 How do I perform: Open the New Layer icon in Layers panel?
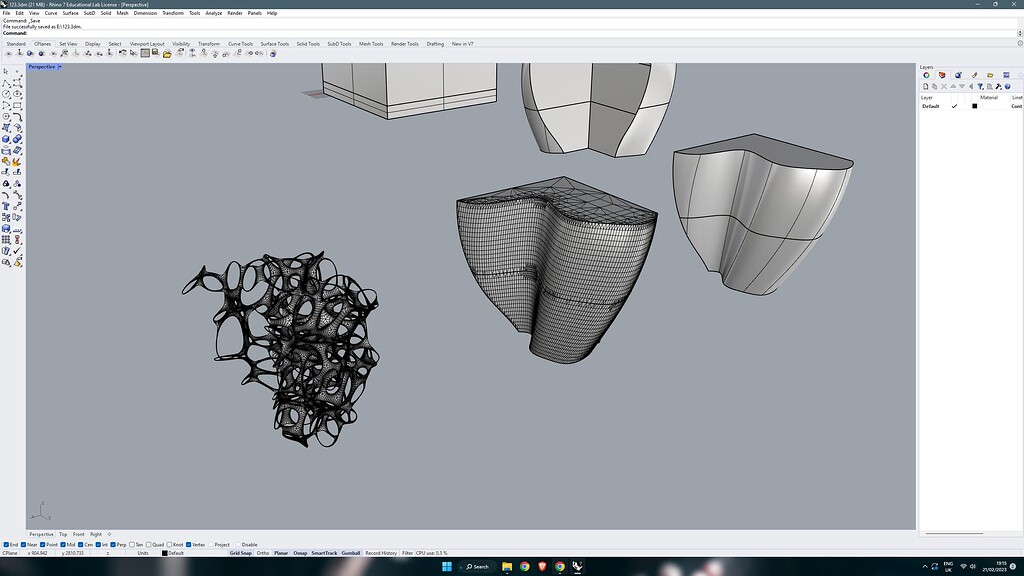pyautogui.click(x=926, y=86)
